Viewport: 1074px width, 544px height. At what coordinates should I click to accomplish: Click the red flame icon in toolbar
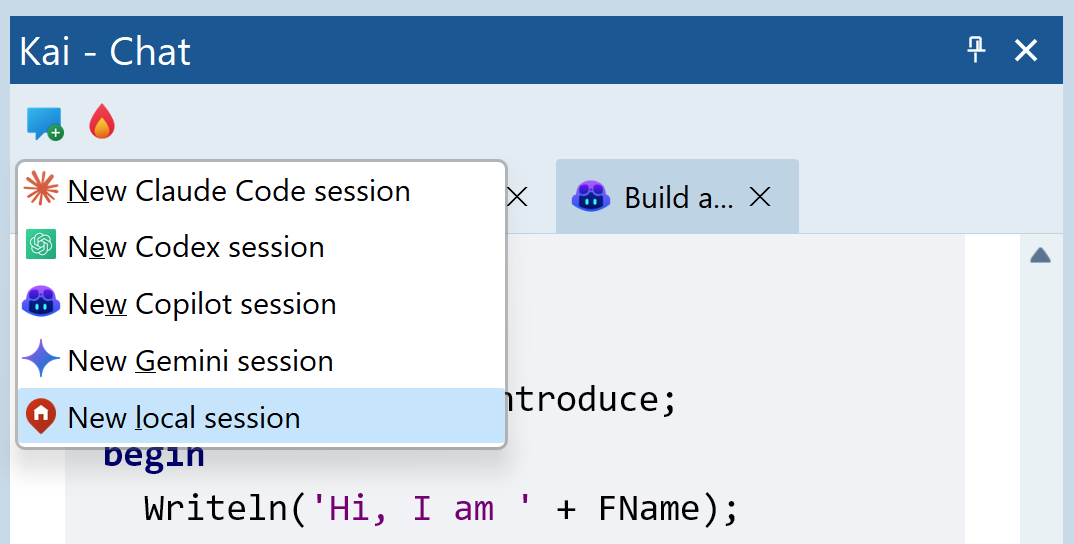point(102,121)
